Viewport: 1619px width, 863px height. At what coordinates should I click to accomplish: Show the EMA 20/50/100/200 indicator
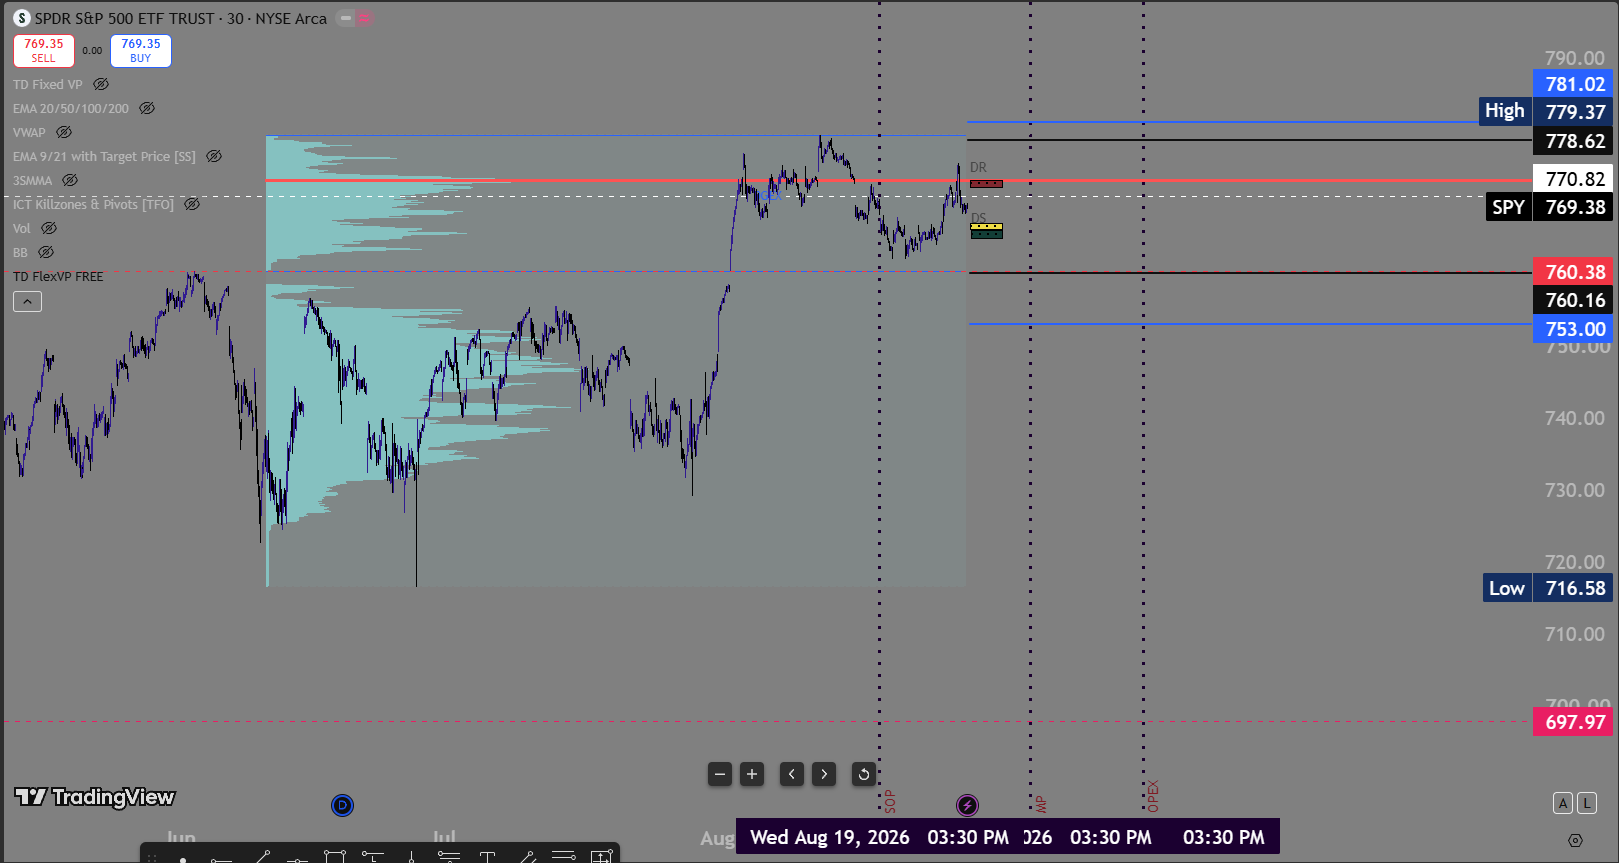coord(147,108)
